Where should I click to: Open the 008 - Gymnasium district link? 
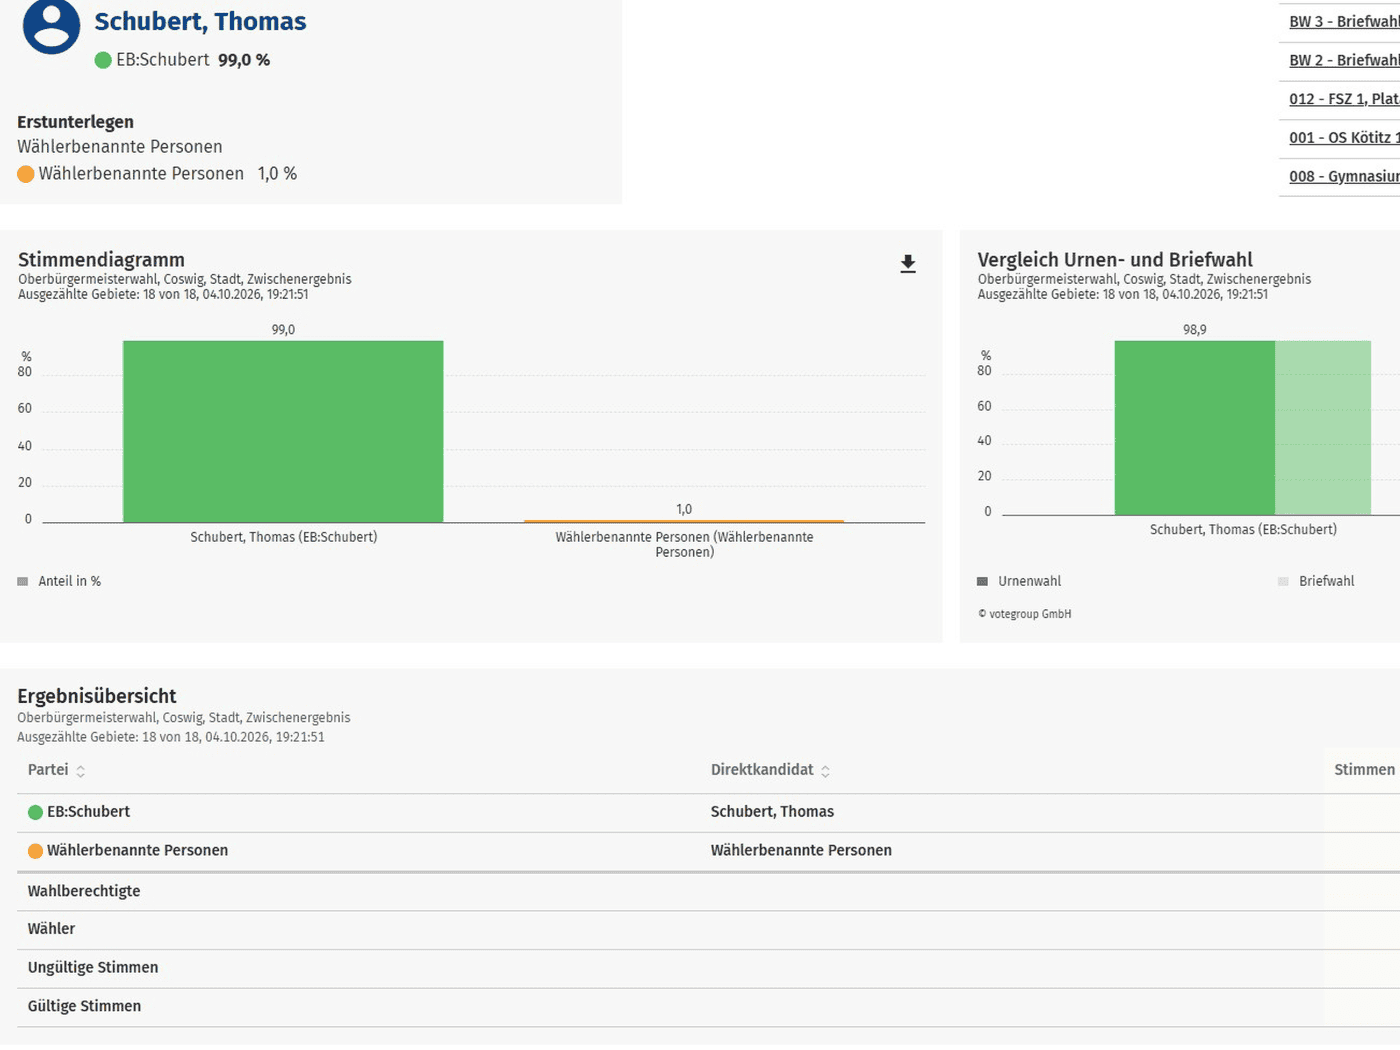1344,176
